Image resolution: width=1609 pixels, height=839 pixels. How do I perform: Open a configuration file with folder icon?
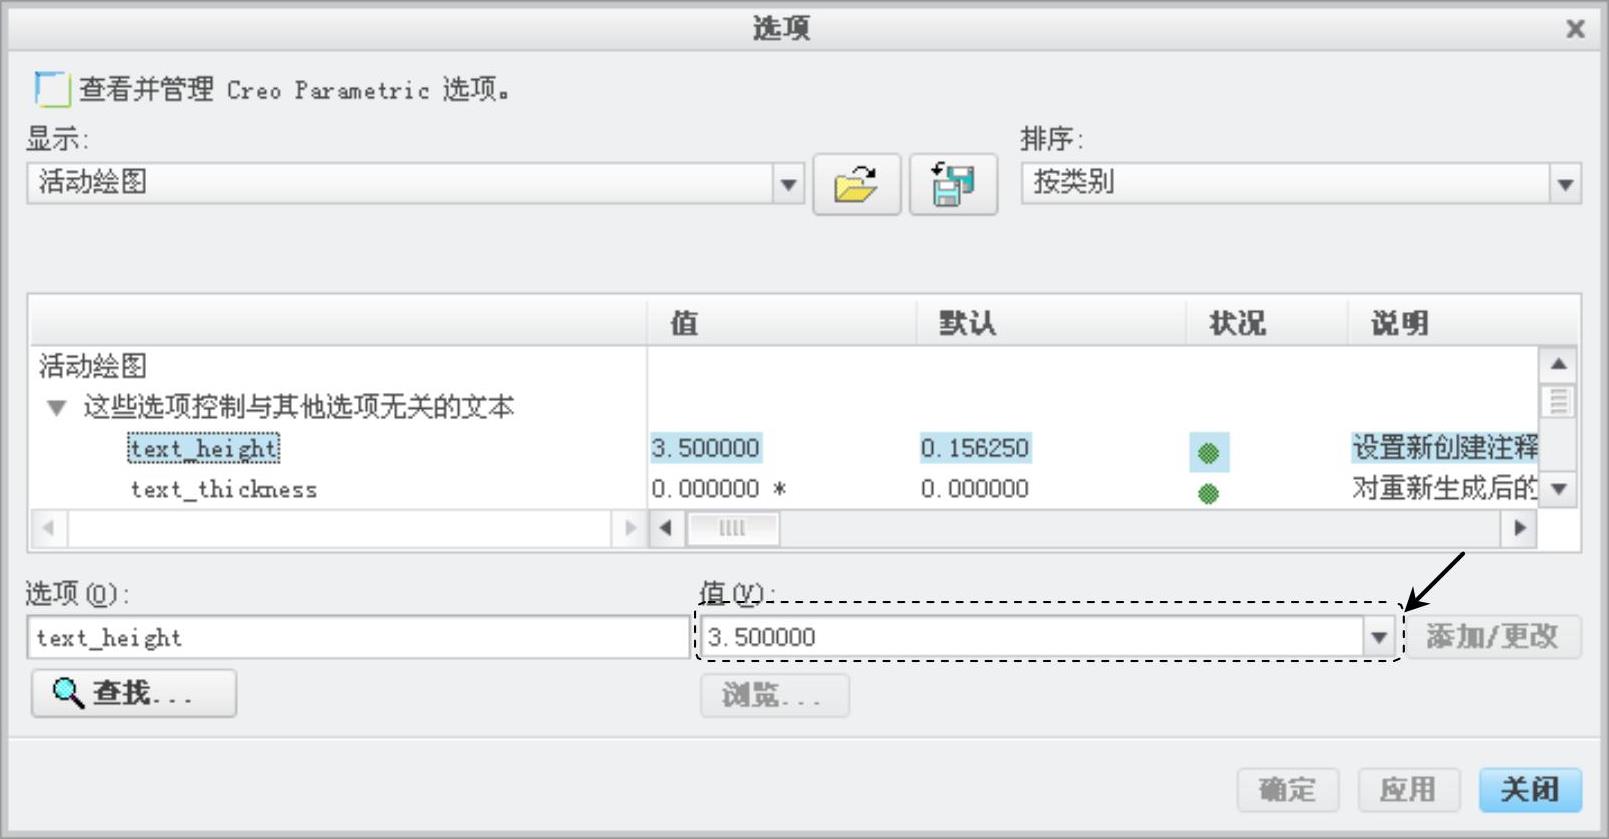[x=857, y=184]
